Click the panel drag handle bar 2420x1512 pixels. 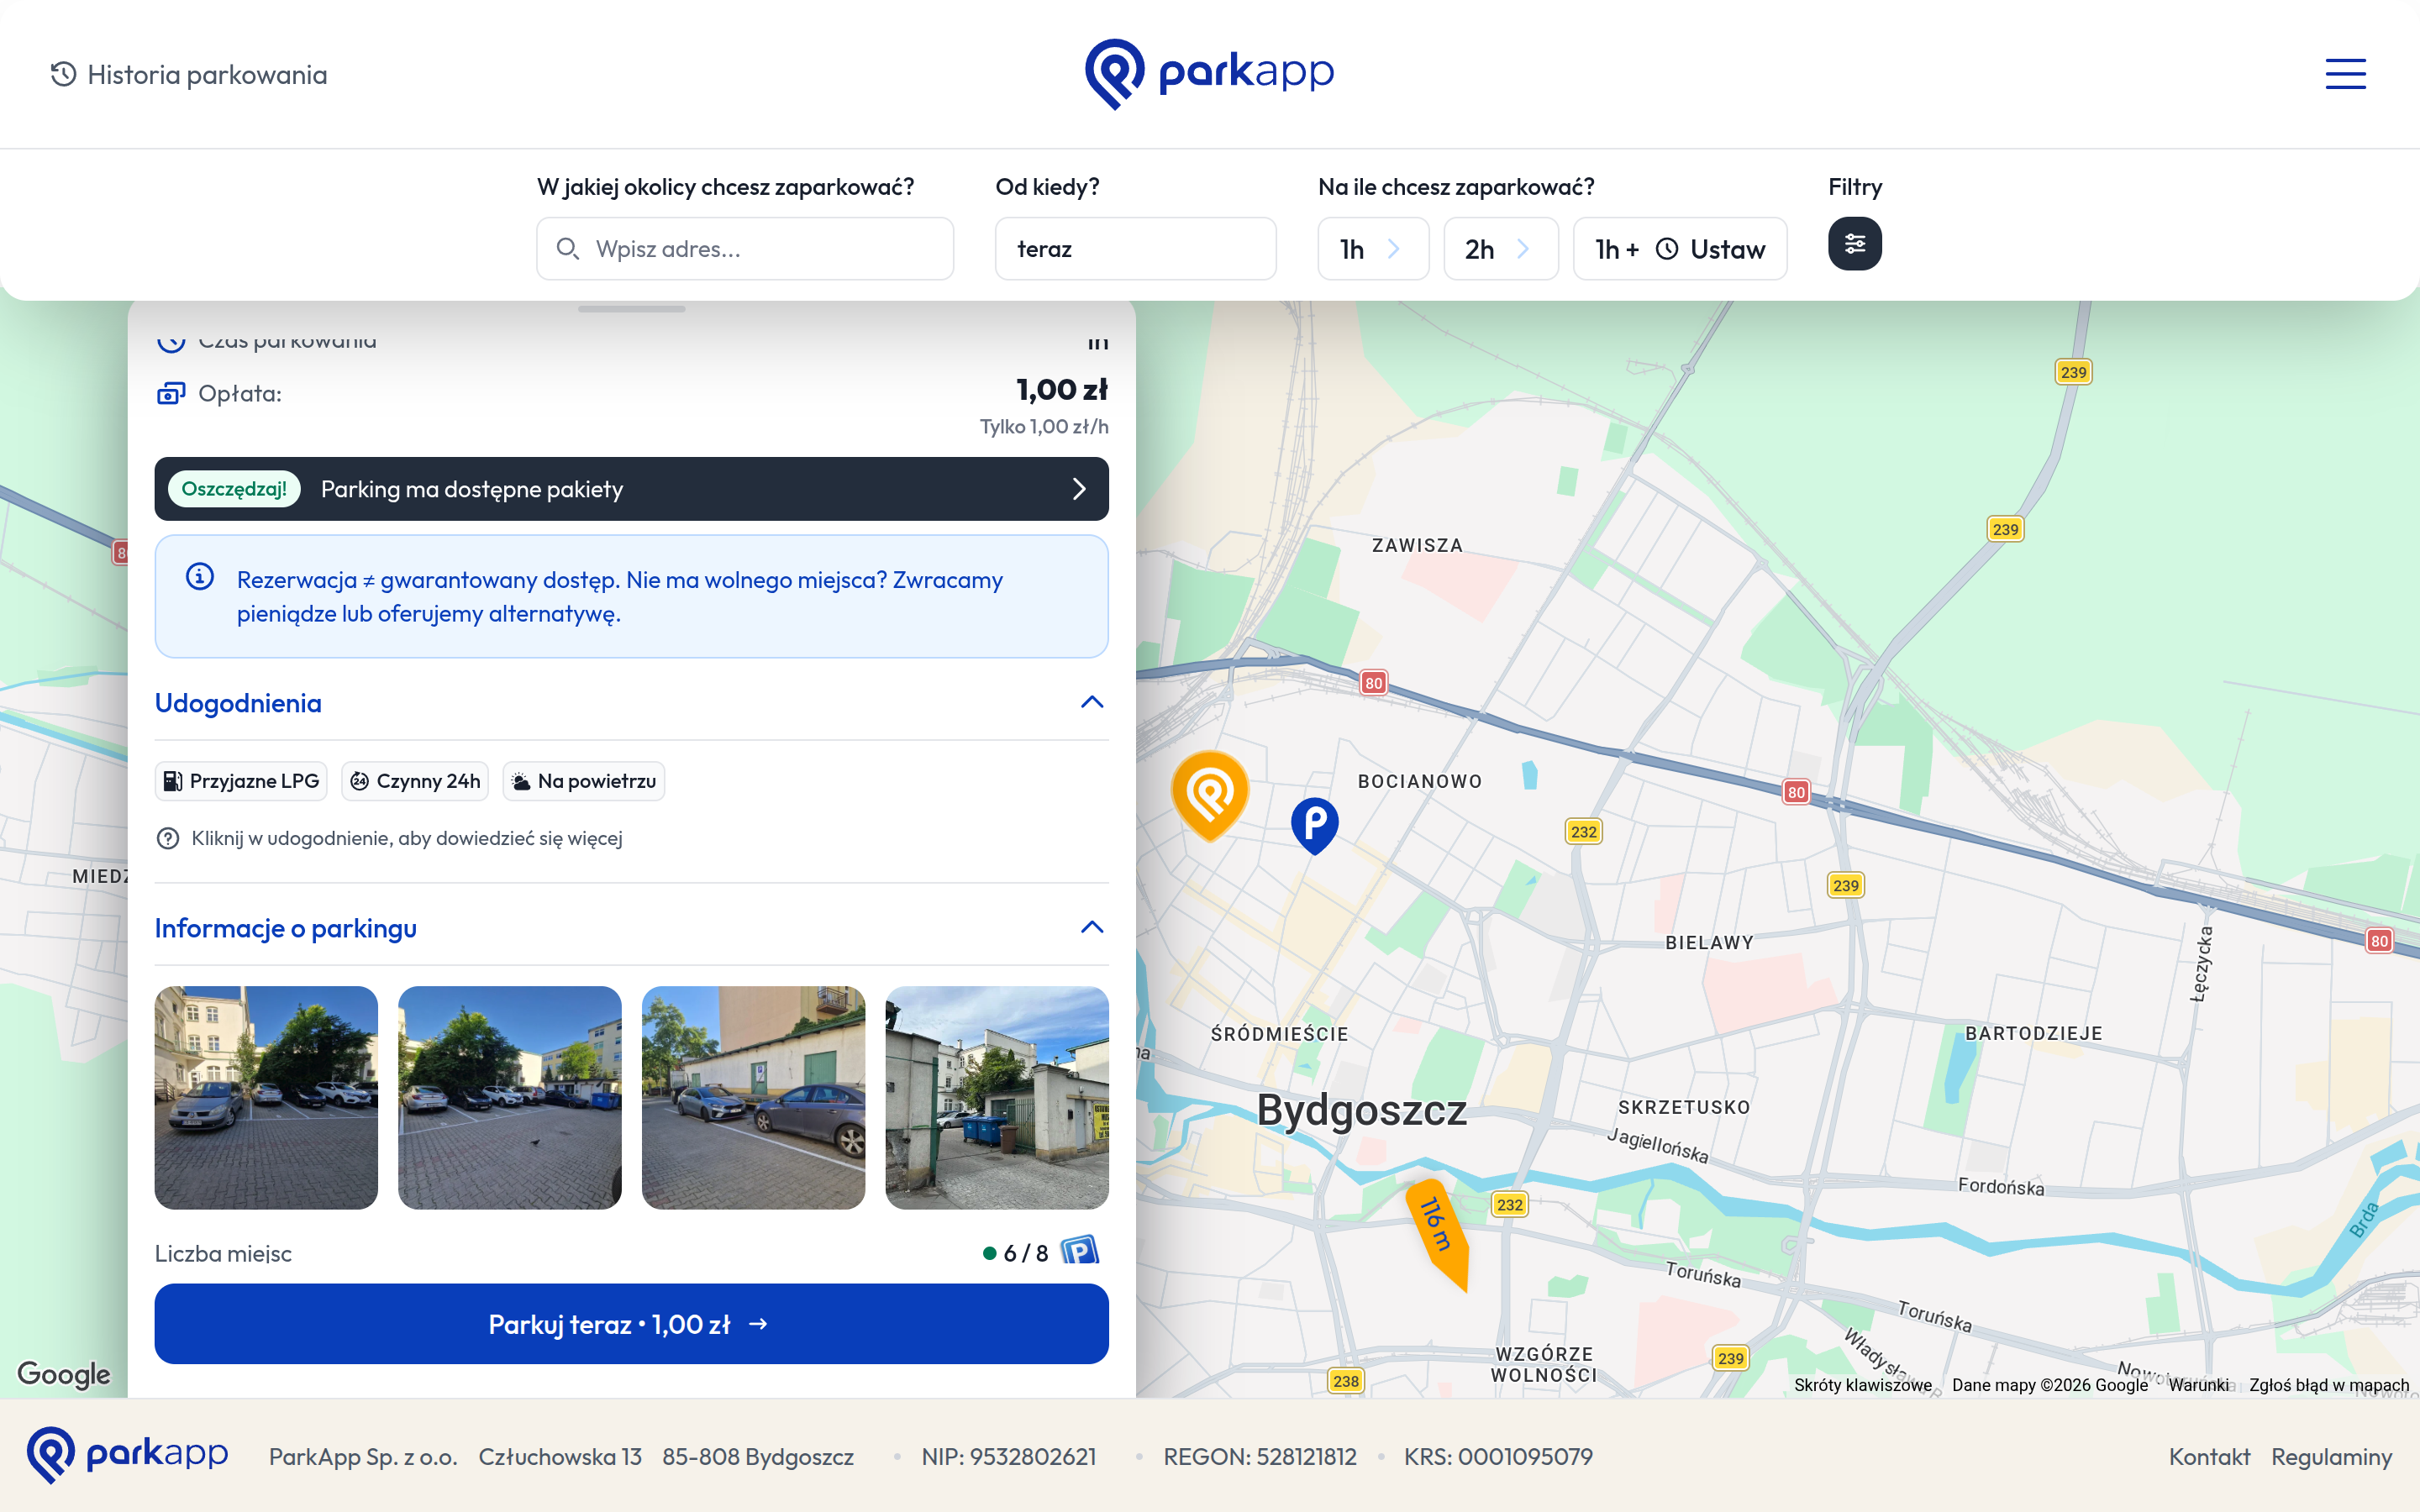coord(631,309)
